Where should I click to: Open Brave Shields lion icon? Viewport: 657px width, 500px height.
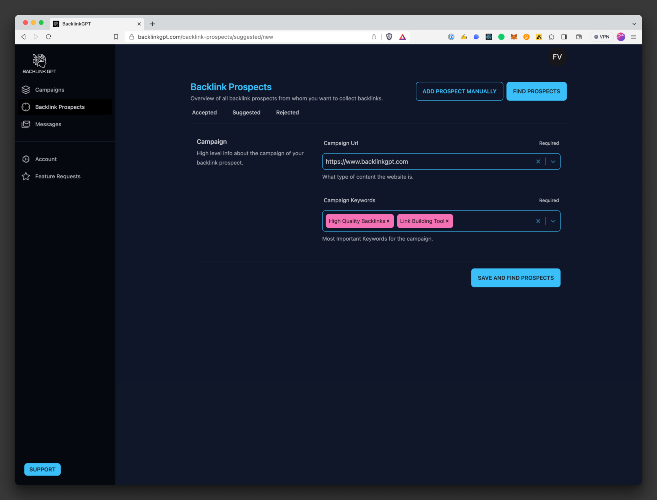(x=389, y=37)
